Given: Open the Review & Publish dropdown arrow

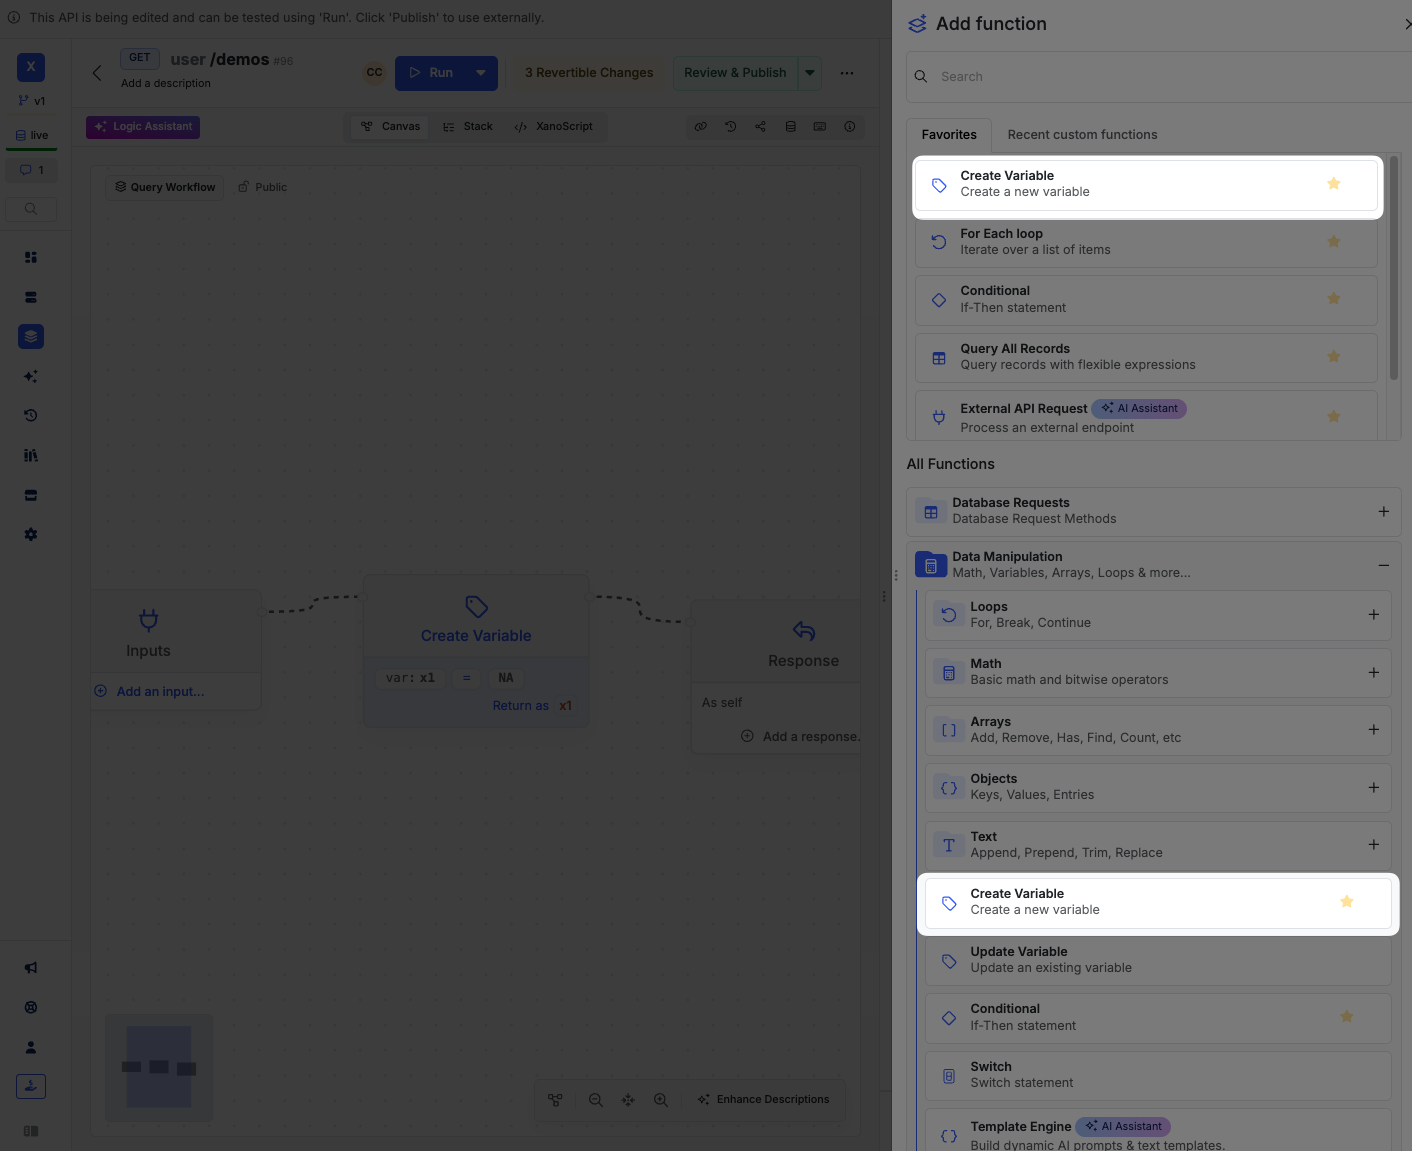Looking at the screenshot, I should point(810,73).
